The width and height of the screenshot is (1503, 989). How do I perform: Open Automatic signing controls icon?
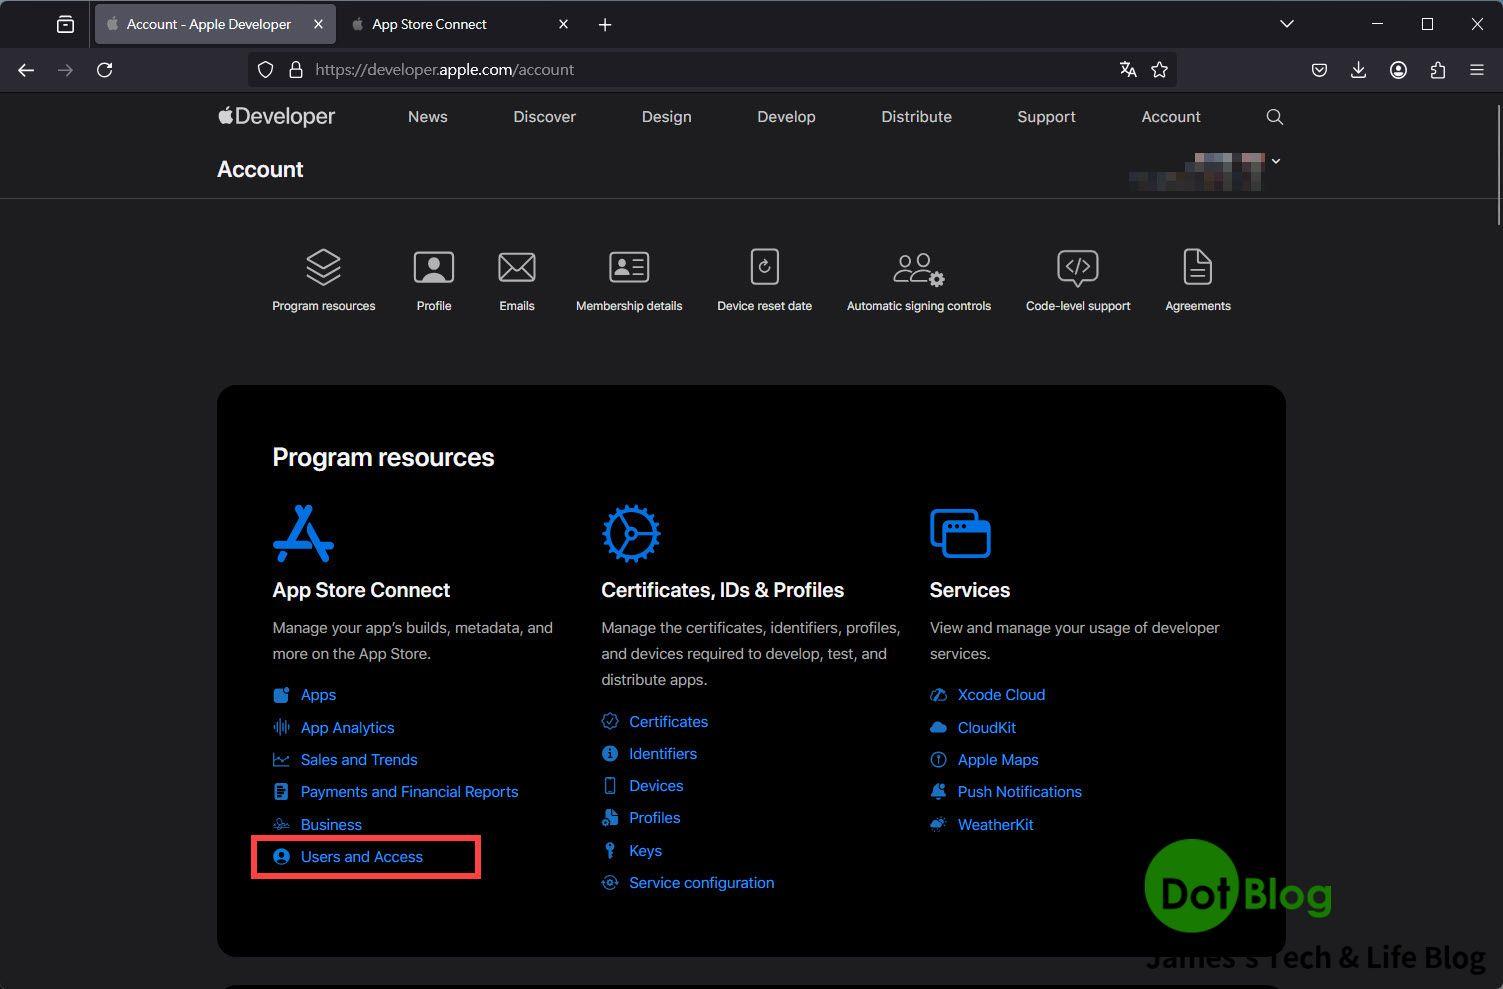(x=918, y=268)
